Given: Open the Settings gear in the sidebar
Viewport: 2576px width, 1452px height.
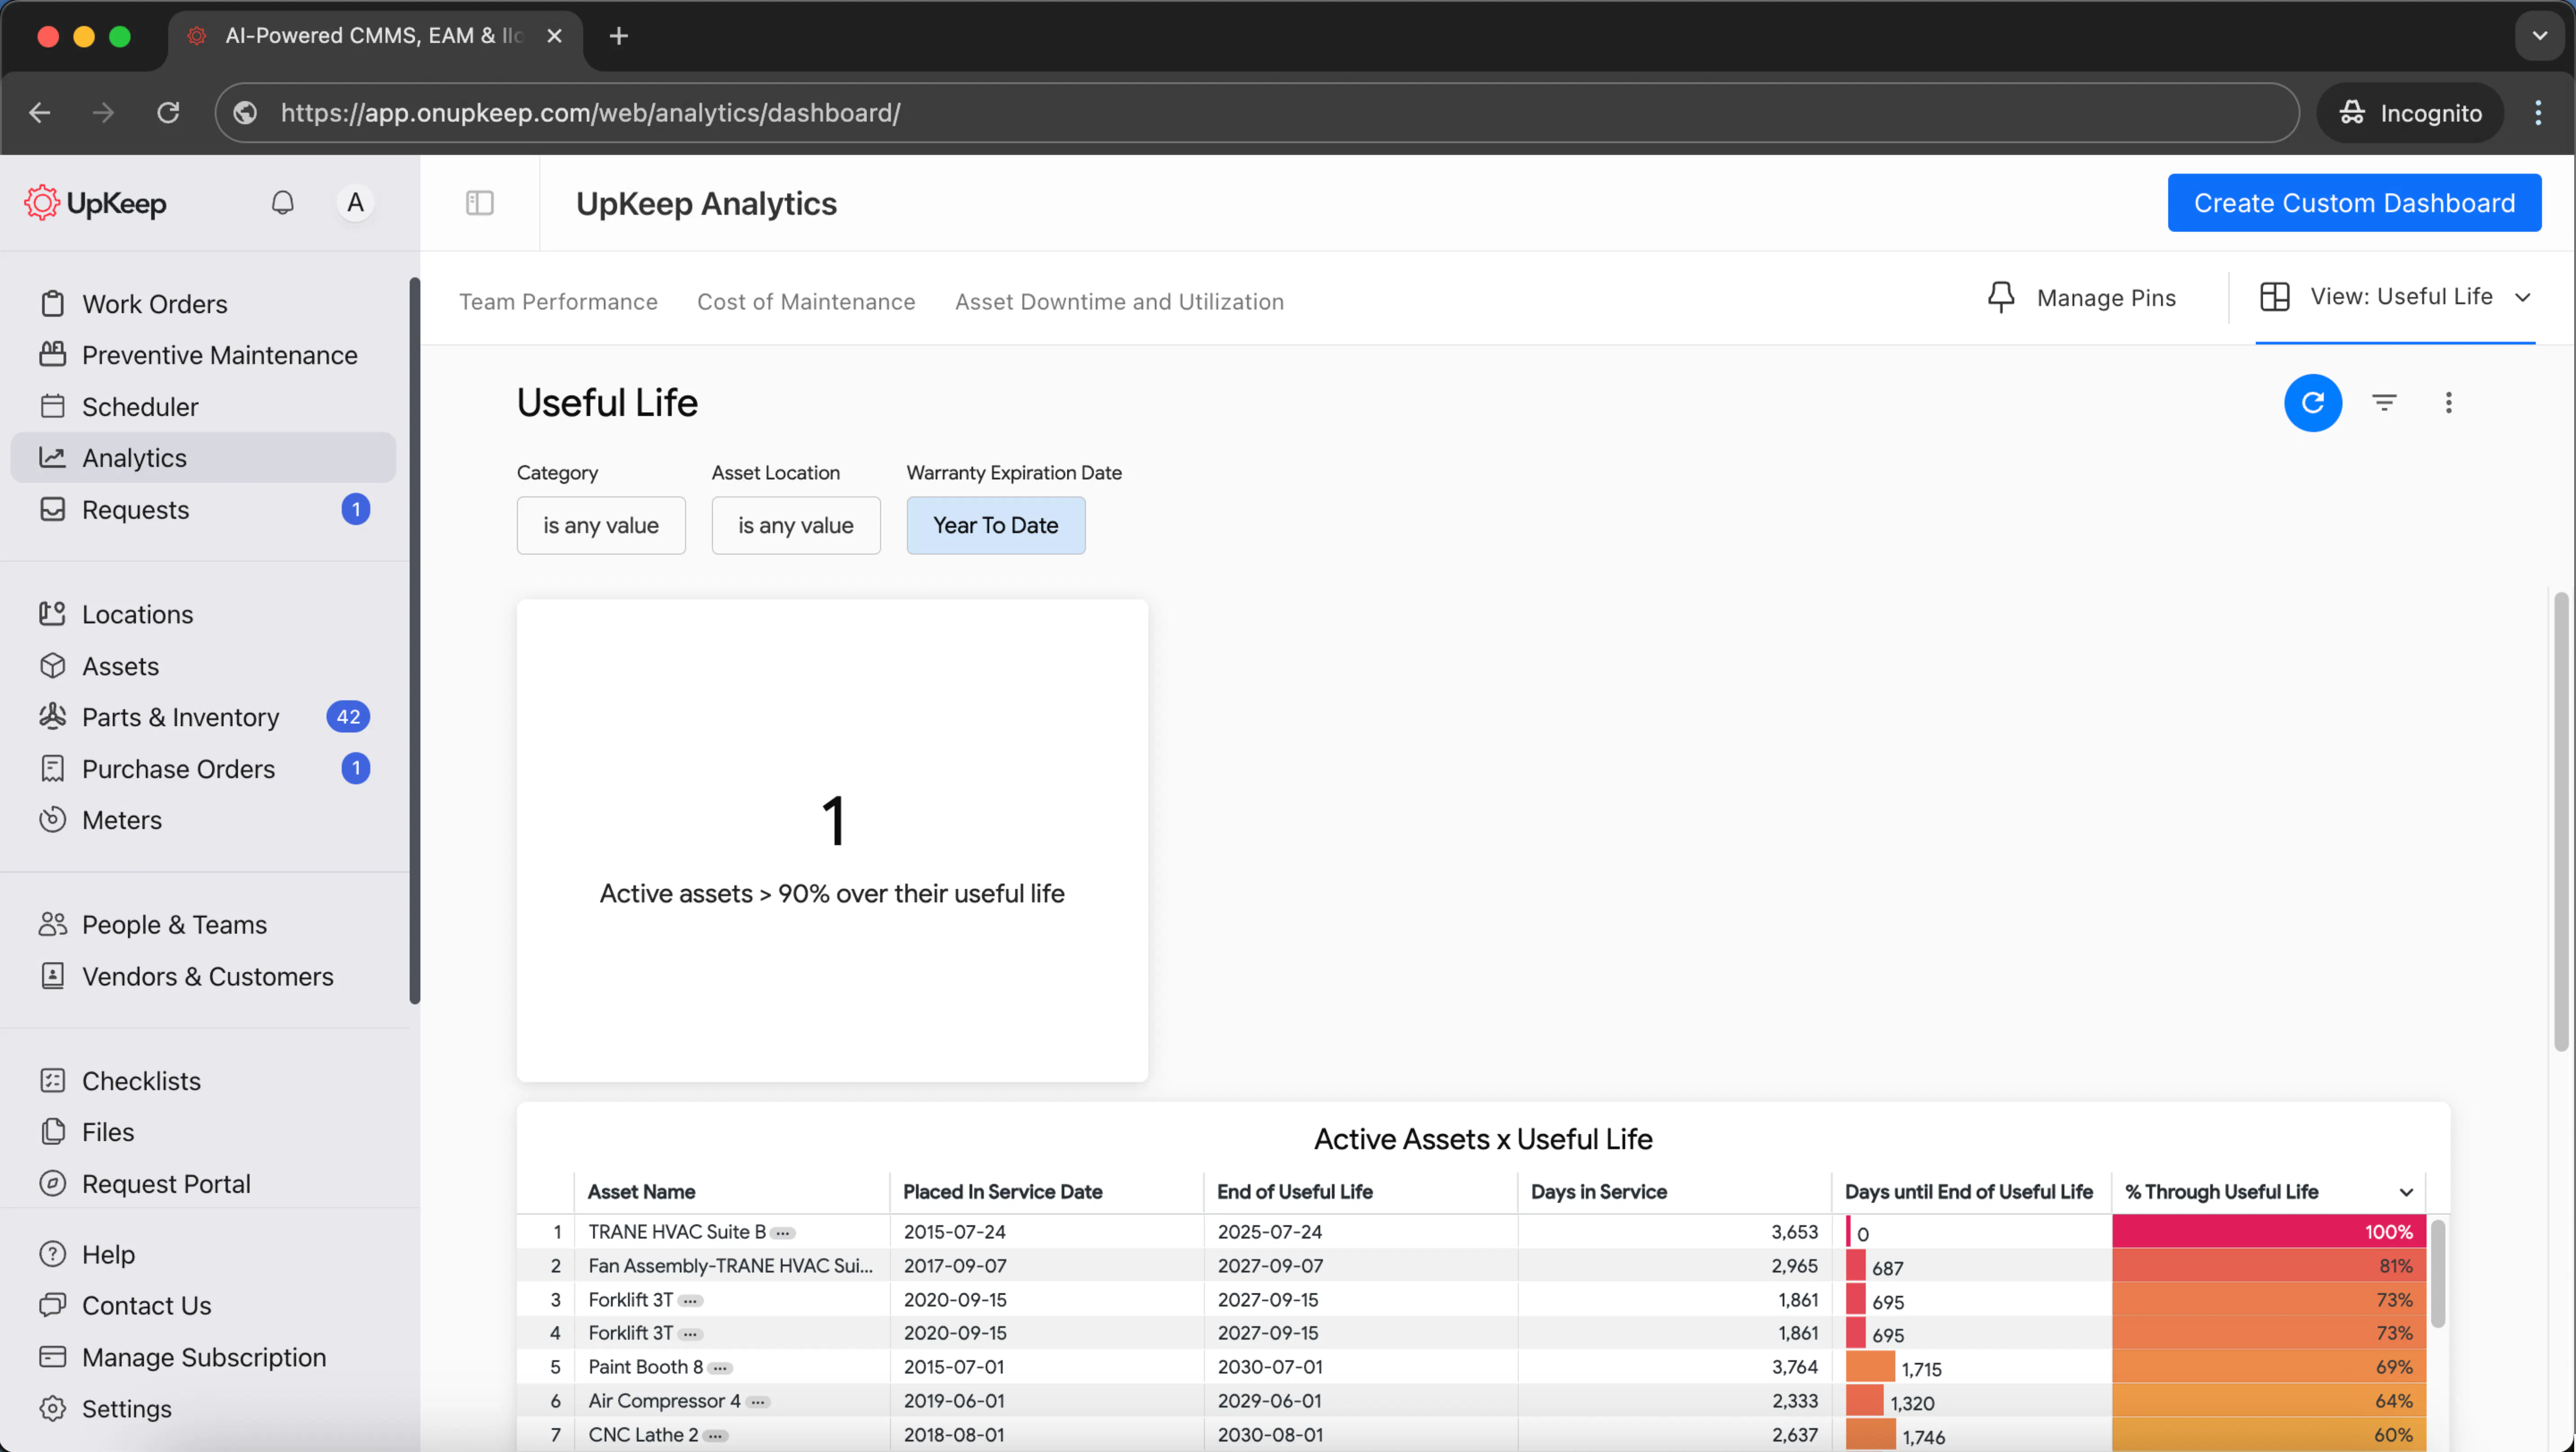Looking at the screenshot, I should 53,1408.
